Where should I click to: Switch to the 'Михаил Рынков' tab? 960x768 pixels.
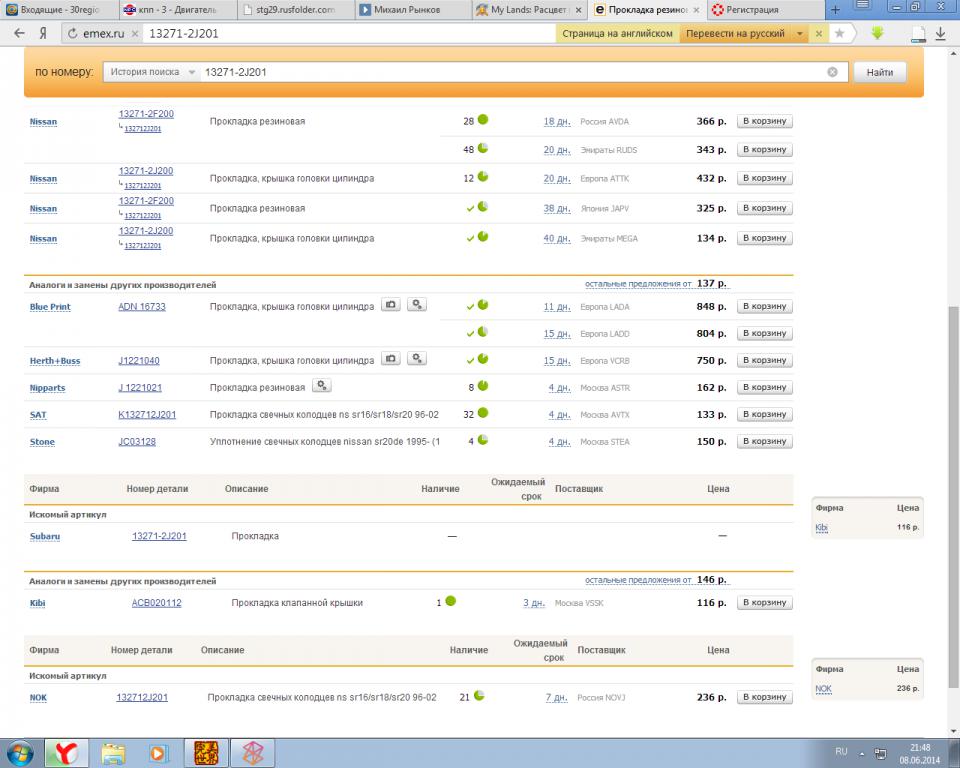[x=413, y=10]
